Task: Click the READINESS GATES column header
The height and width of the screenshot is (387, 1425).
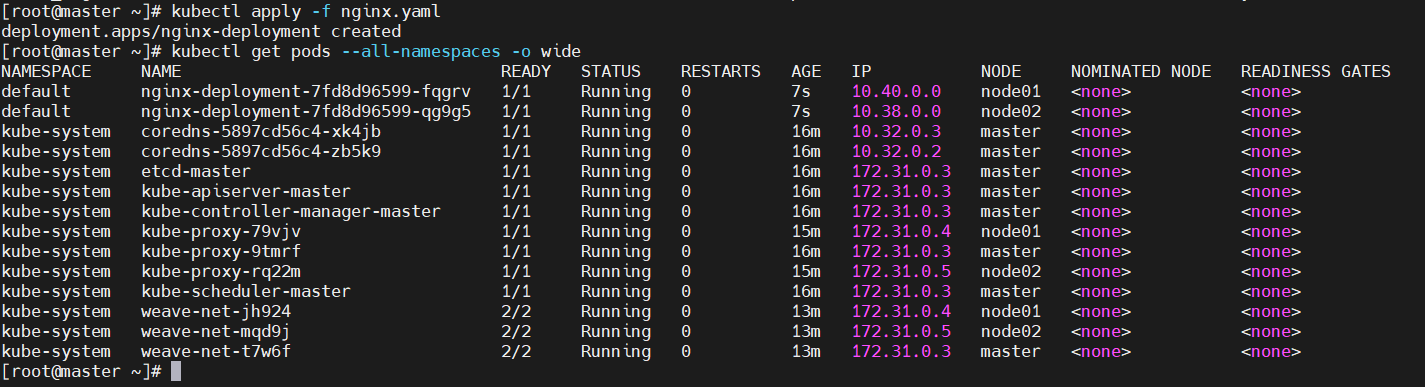Action: (1316, 71)
